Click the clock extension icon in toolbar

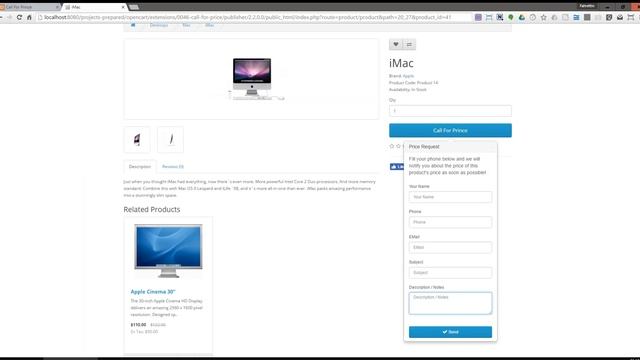point(533,17)
